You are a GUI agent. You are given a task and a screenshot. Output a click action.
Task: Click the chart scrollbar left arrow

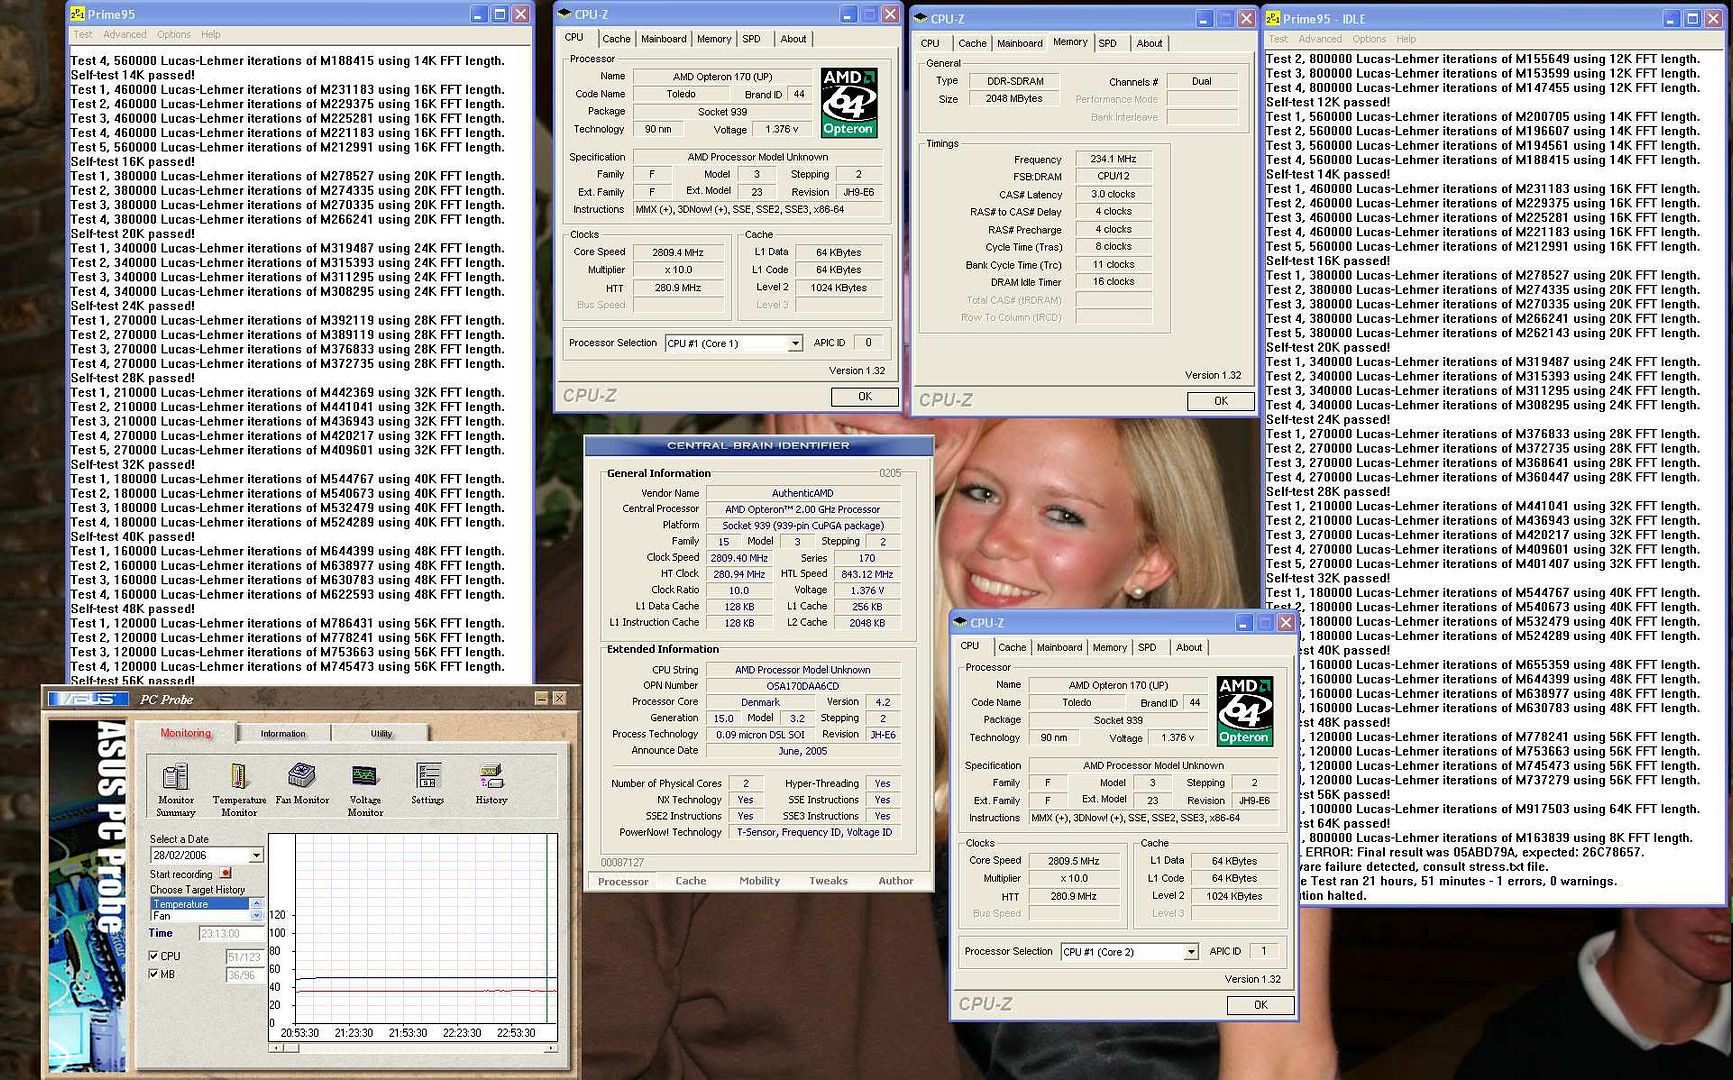pyautogui.click(x=275, y=1048)
